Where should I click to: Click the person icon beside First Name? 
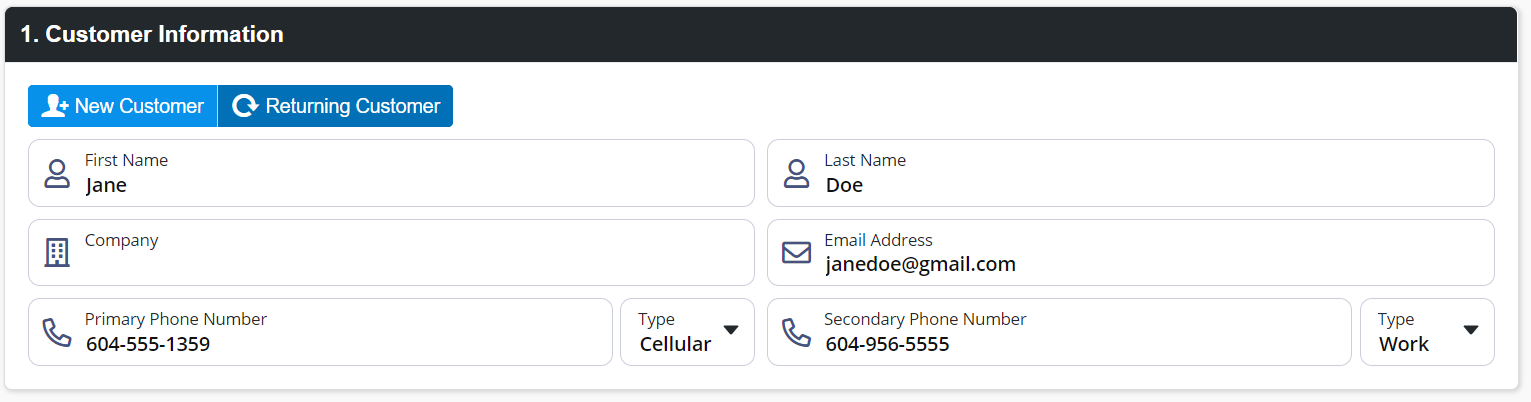click(58, 173)
